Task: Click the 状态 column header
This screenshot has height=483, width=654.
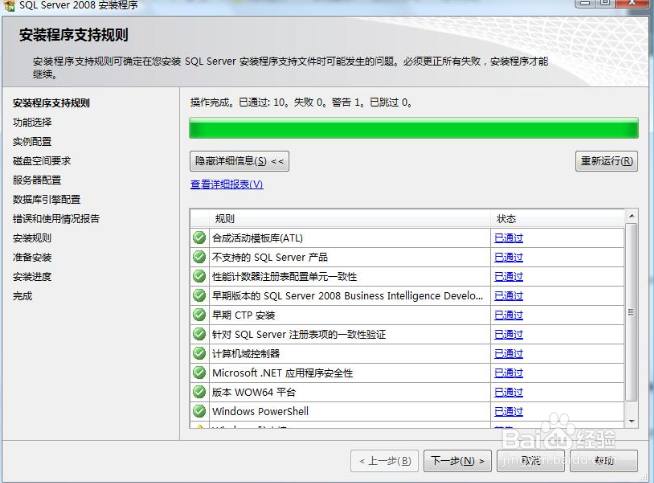Action: pyautogui.click(x=558, y=219)
